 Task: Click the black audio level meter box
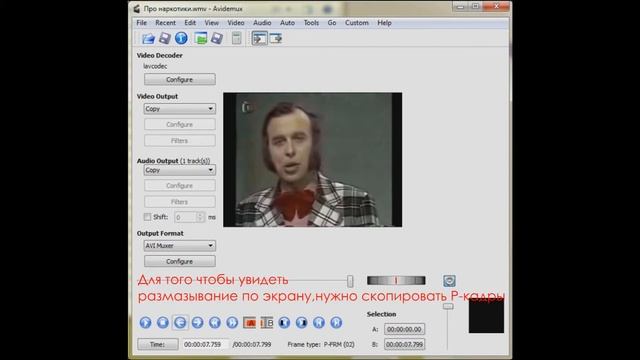coord(486,316)
